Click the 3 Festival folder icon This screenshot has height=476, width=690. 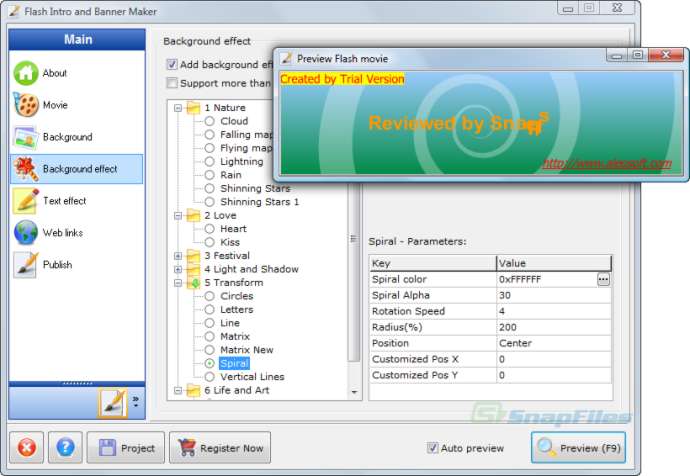pyautogui.click(x=193, y=256)
